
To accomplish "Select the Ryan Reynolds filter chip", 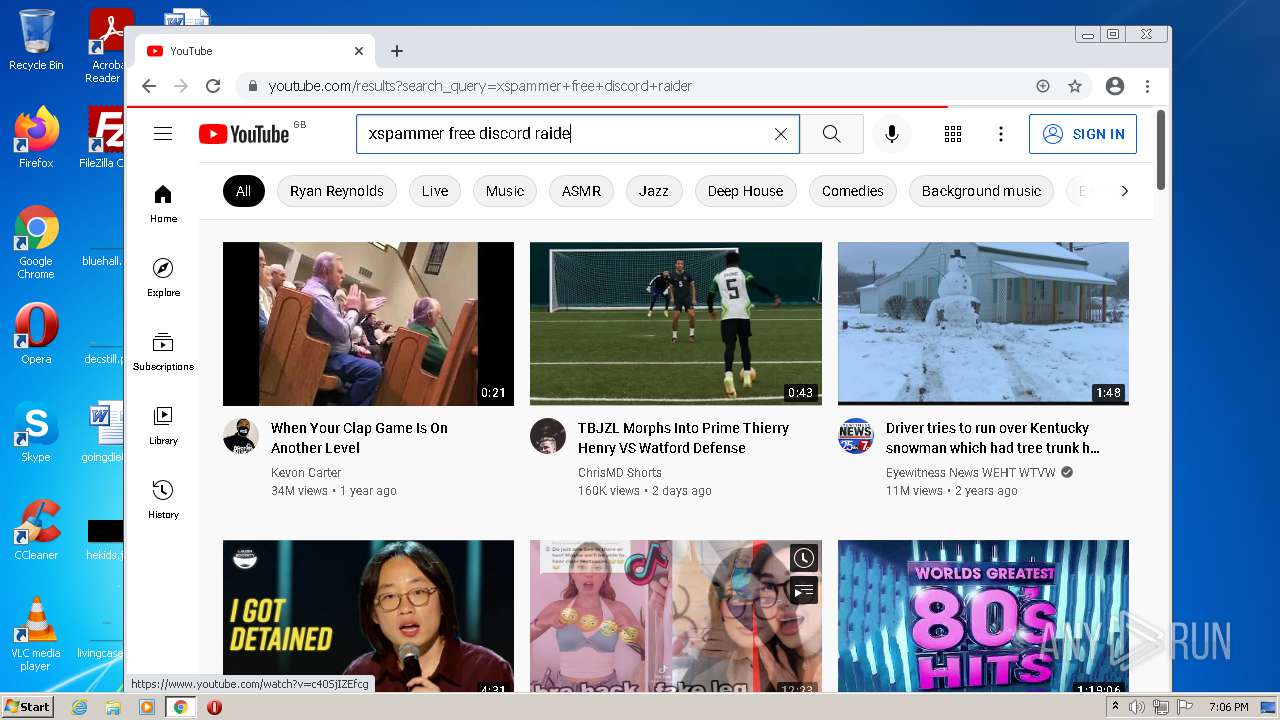I will 337,191.
